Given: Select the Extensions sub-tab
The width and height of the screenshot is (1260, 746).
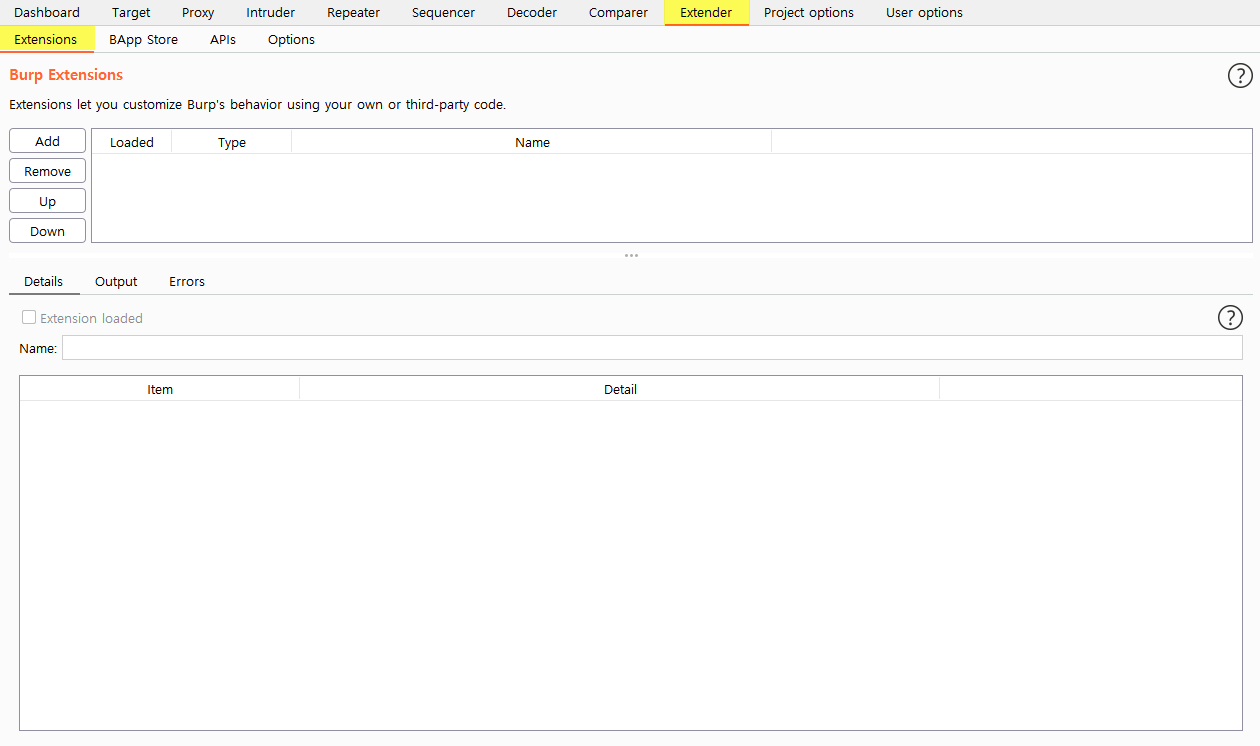Looking at the screenshot, I should 46,39.
